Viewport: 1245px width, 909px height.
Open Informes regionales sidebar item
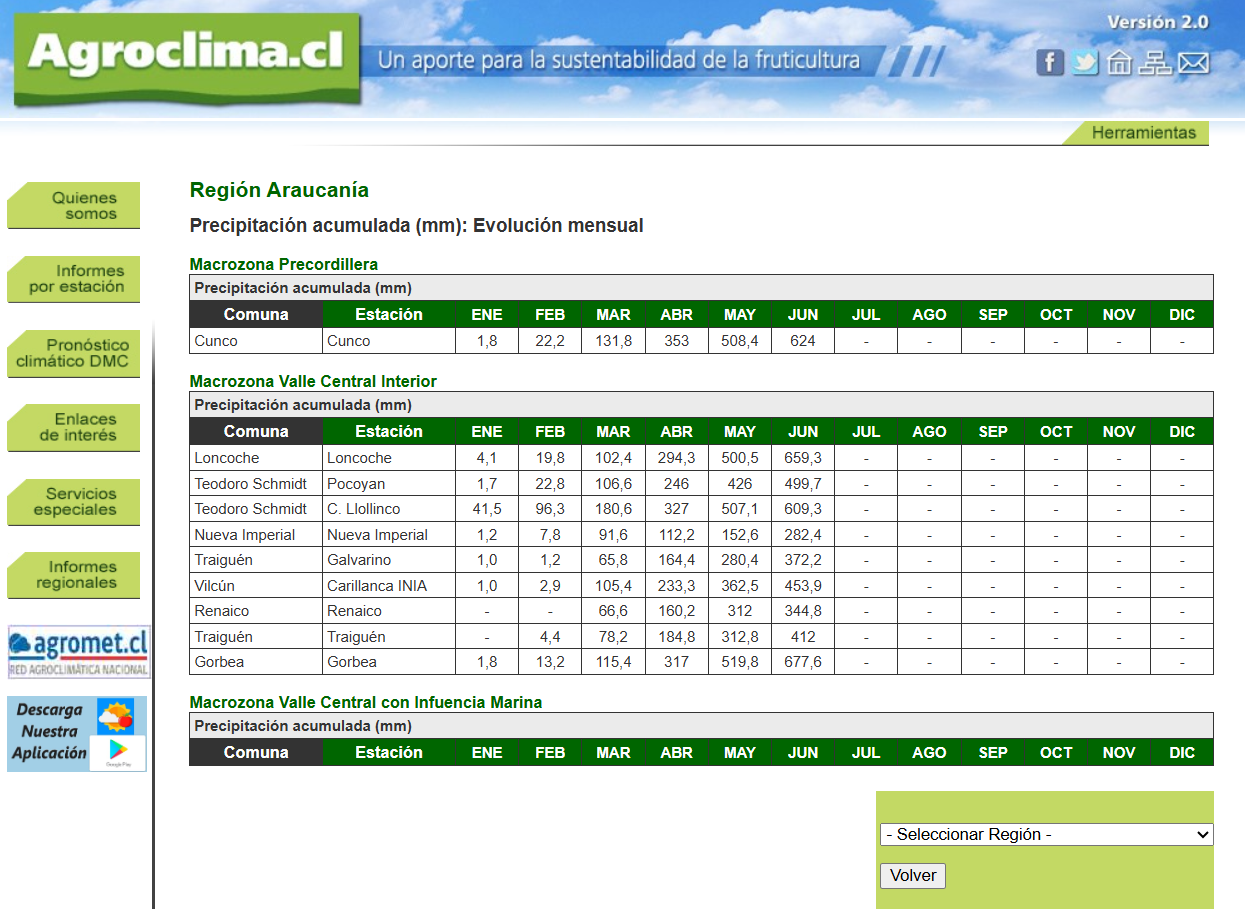74,575
